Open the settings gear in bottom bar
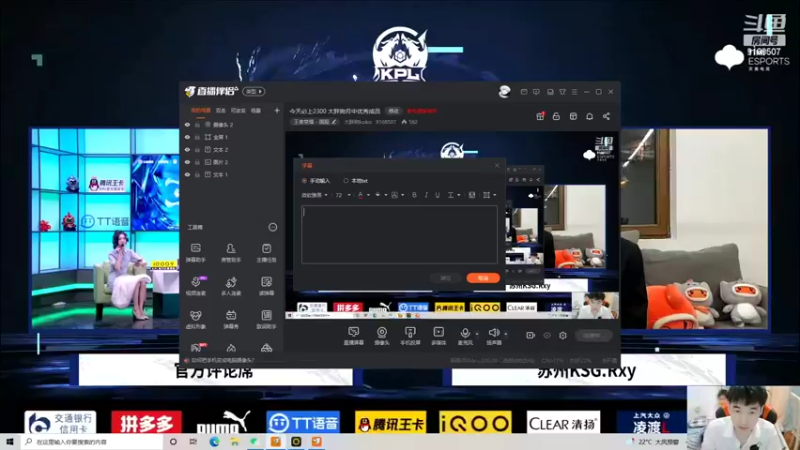Screen dimensions: 800x450 tap(563, 335)
